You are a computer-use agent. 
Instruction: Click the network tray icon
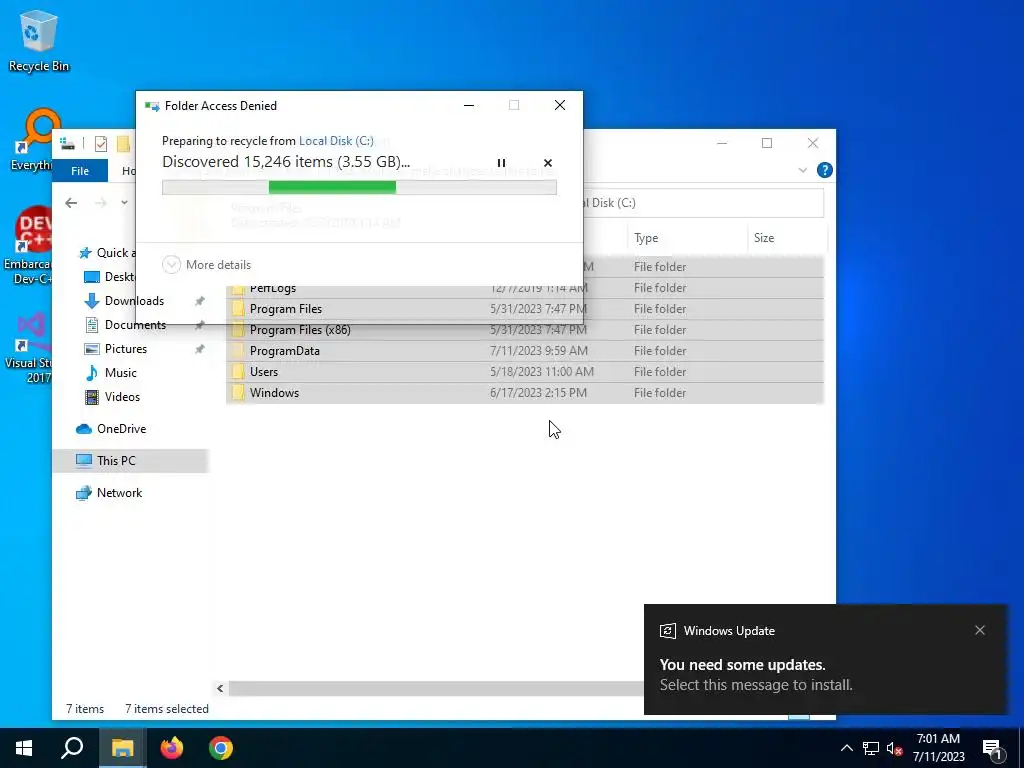pyautogui.click(x=871, y=748)
